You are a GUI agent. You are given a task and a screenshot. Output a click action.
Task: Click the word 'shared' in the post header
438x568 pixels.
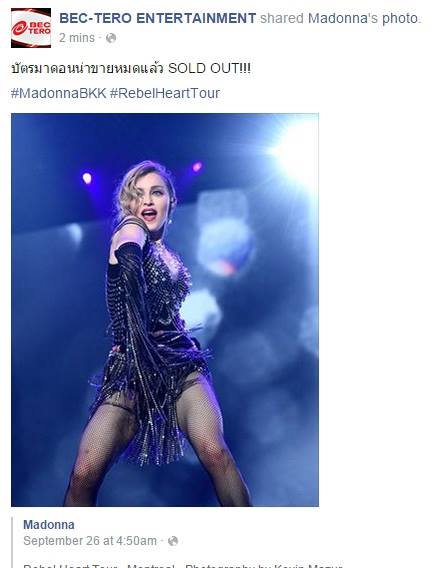coord(281,18)
